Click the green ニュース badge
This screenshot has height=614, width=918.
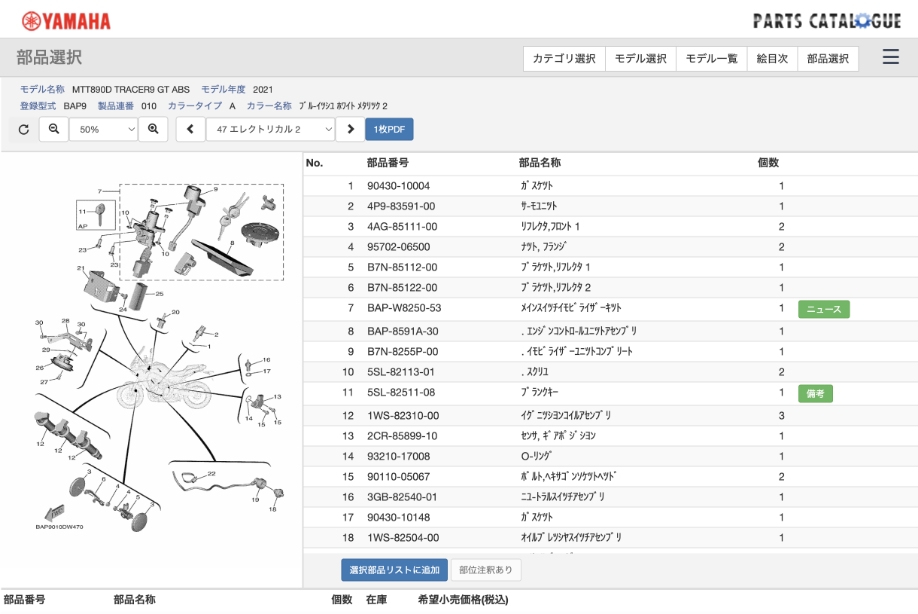tap(823, 309)
